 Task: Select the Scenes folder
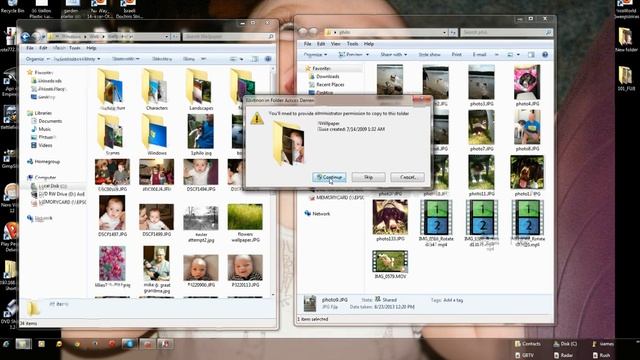pyautogui.click(x=112, y=135)
